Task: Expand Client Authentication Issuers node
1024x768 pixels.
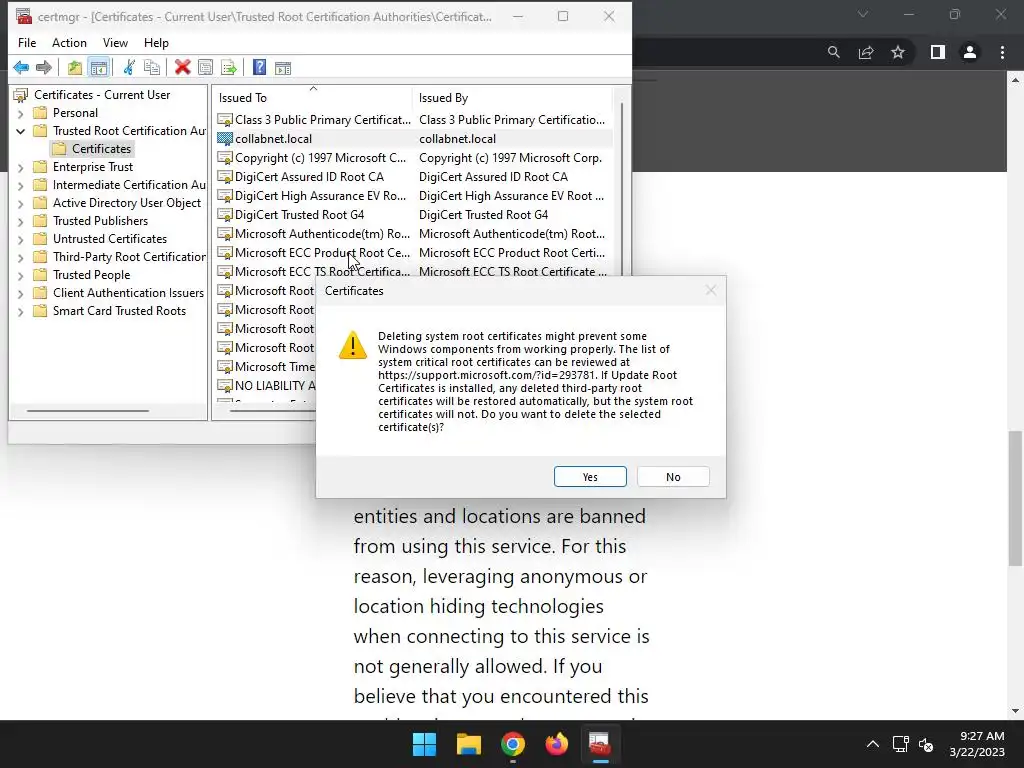Action: [x=20, y=294]
